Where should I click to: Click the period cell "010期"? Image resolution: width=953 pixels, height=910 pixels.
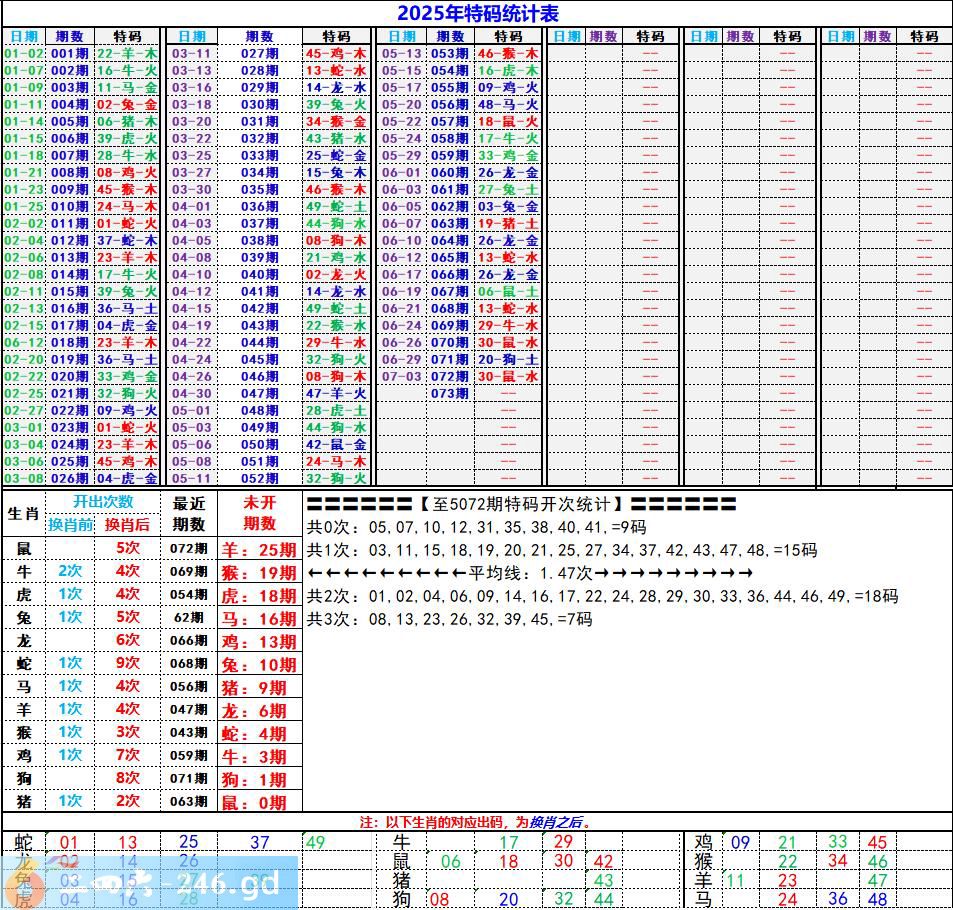(69, 207)
